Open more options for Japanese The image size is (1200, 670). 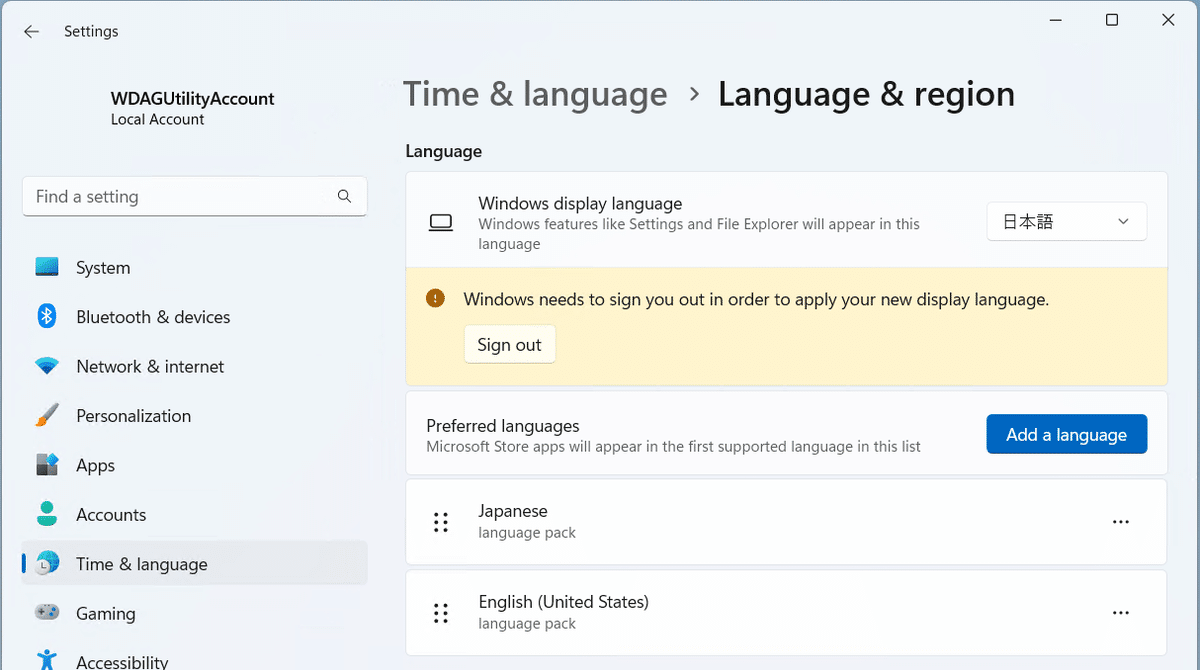(1121, 522)
